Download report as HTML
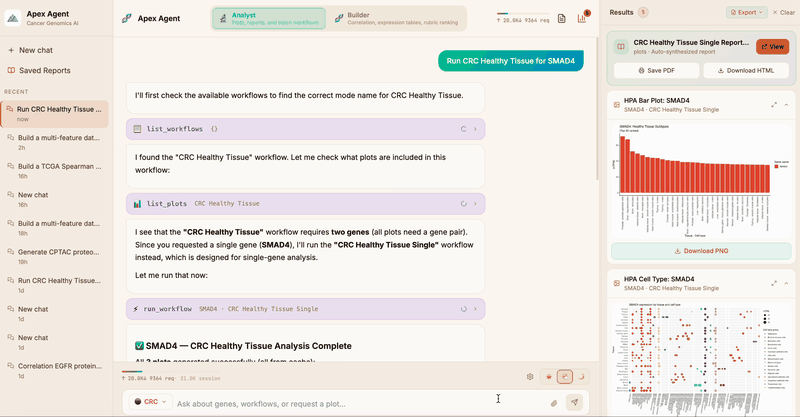800x417 pixels. point(745,70)
